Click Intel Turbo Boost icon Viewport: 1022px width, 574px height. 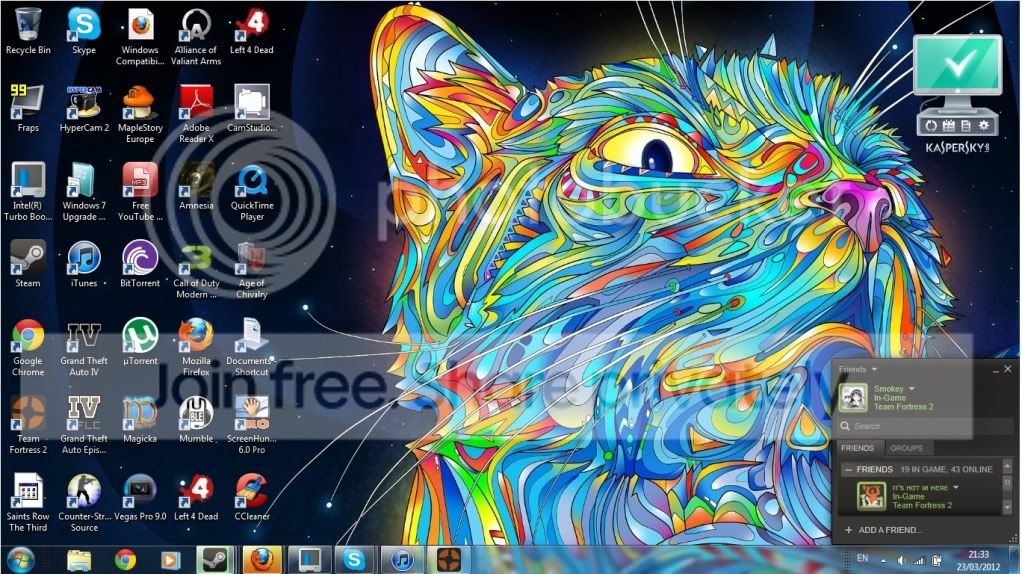28,192
